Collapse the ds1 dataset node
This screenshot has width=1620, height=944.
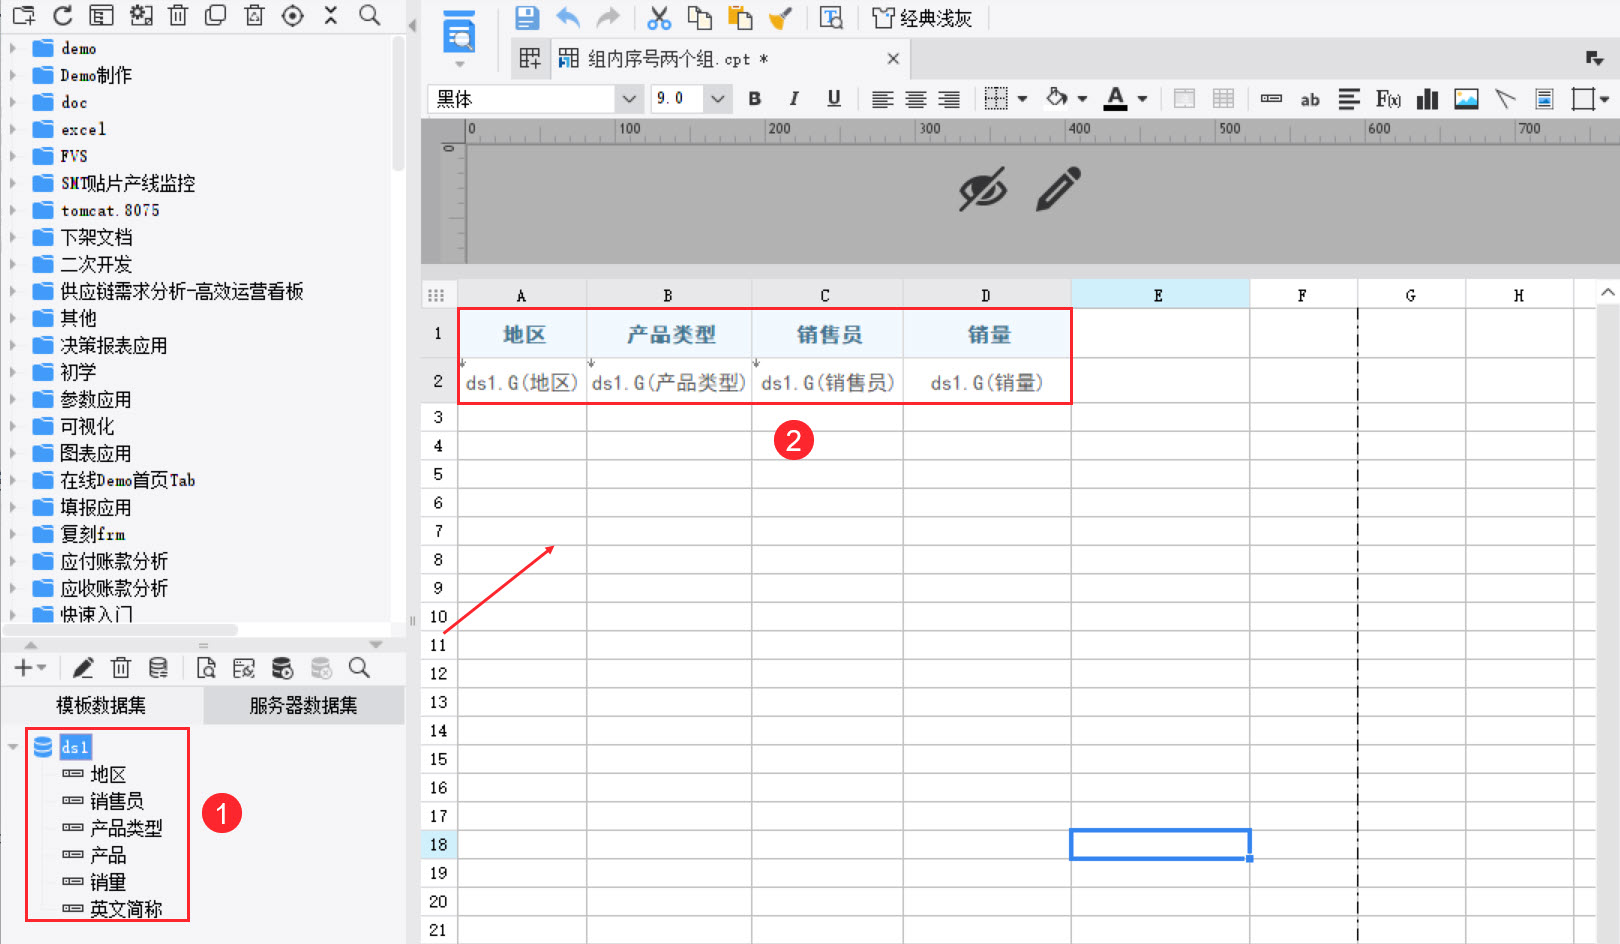point(12,747)
